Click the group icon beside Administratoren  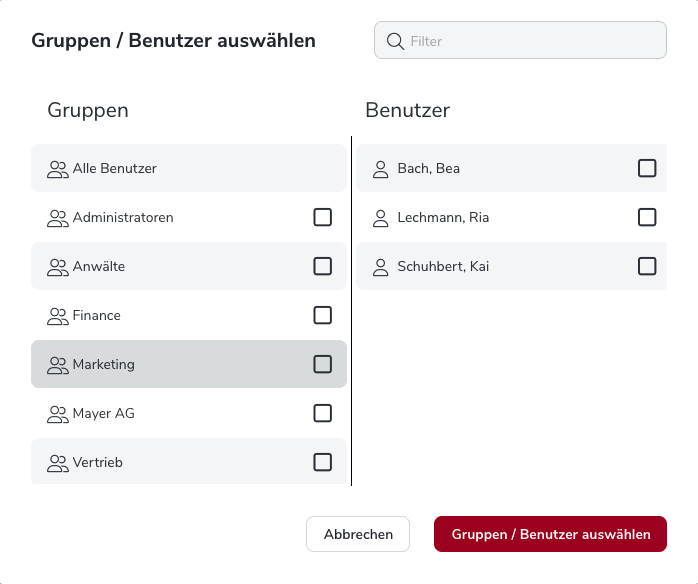[x=57, y=218]
